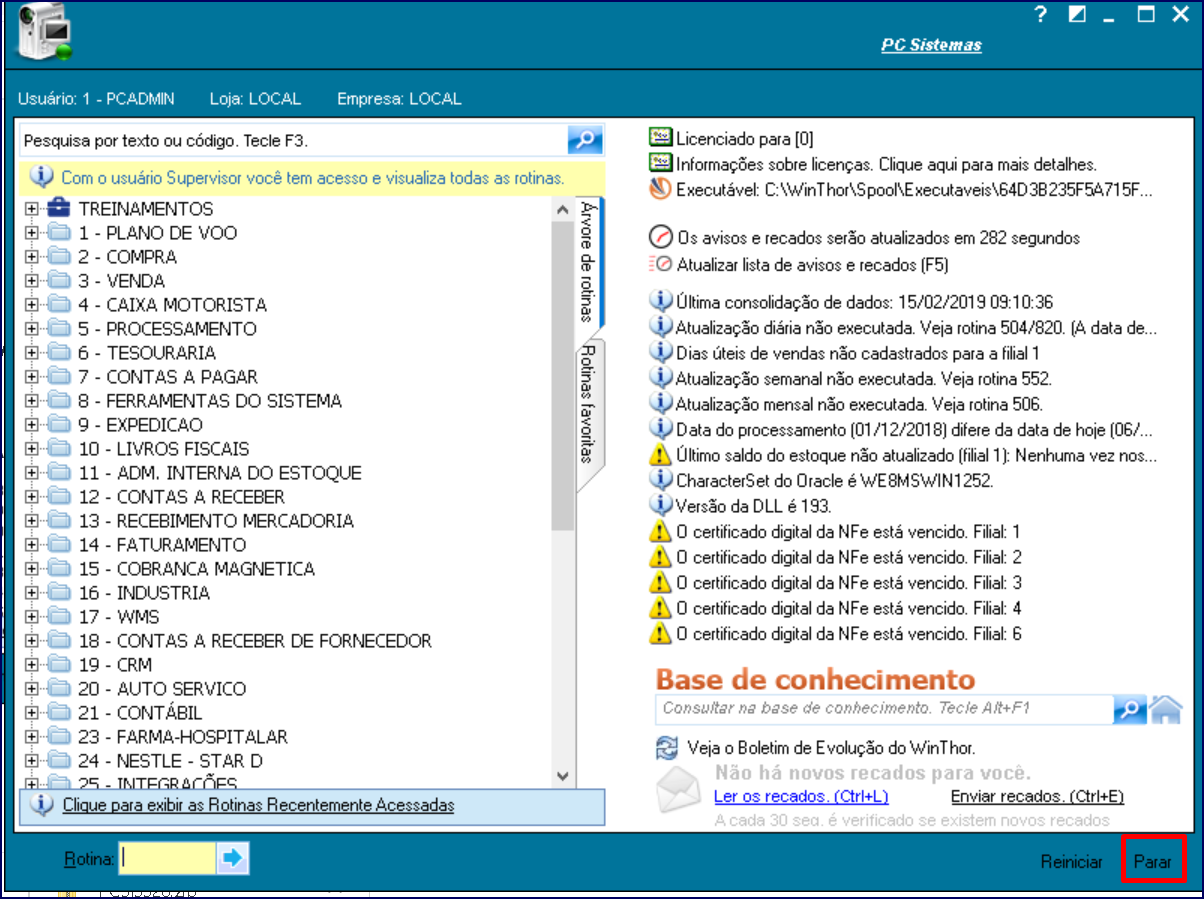Expand the 23 - FARMA-HOSPITALAR node
Viewport: 1204px width, 899px height.
pos(33,737)
